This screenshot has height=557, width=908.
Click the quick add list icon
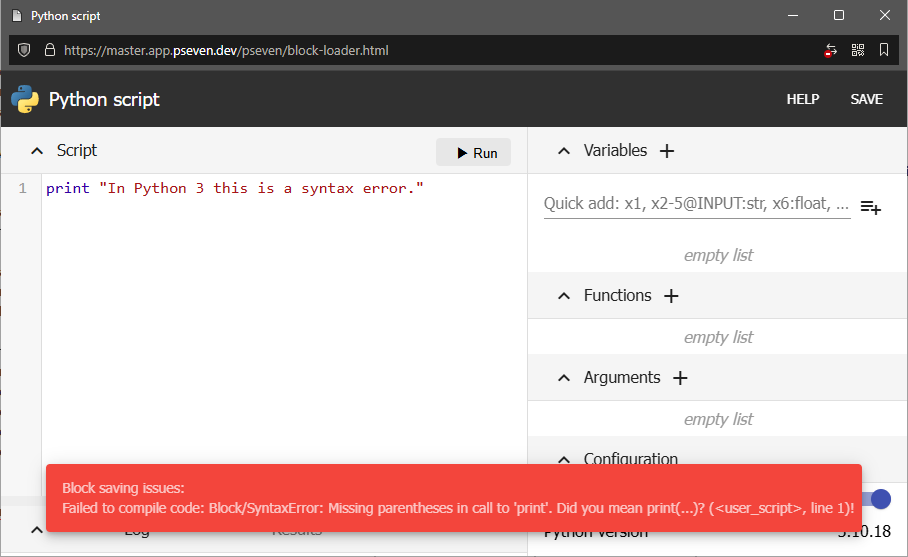pyautogui.click(x=870, y=207)
